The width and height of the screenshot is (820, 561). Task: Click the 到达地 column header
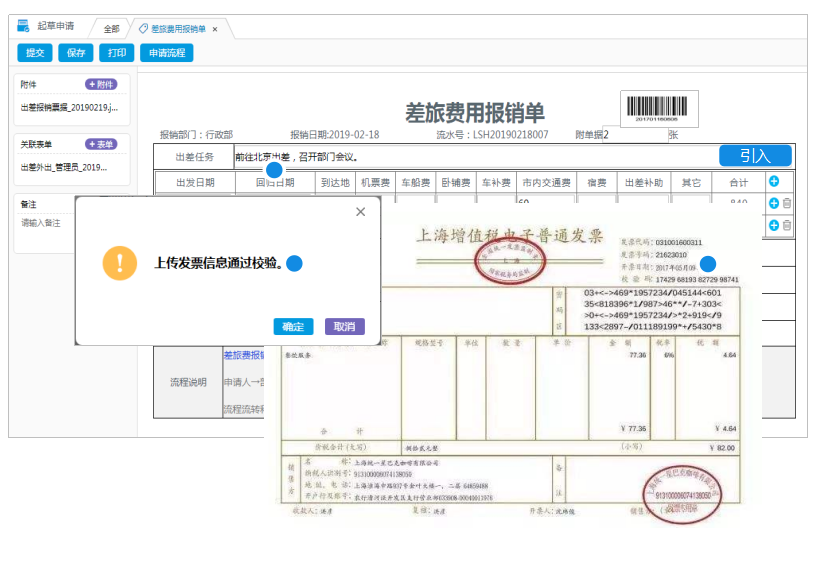[x=335, y=182]
